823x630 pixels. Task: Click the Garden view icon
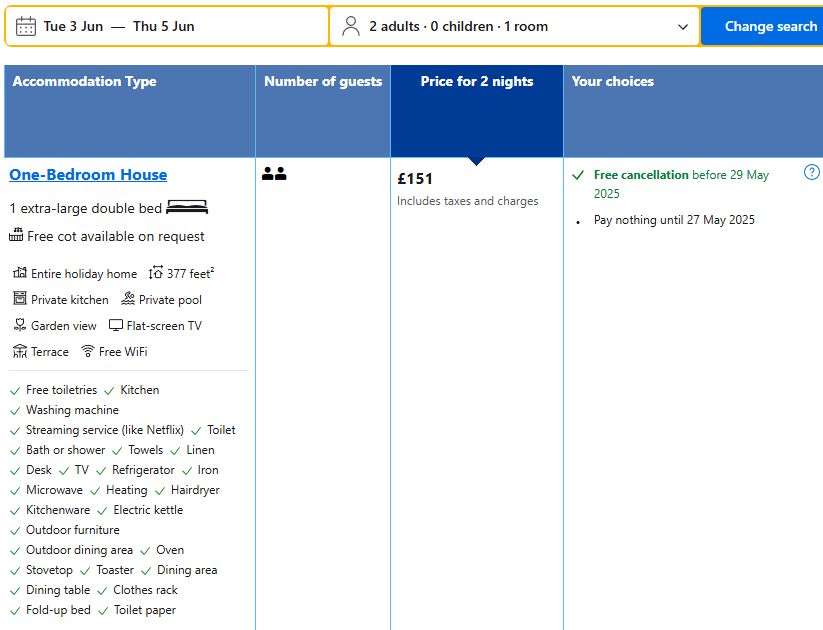pyautogui.click(x=20, y=325)
